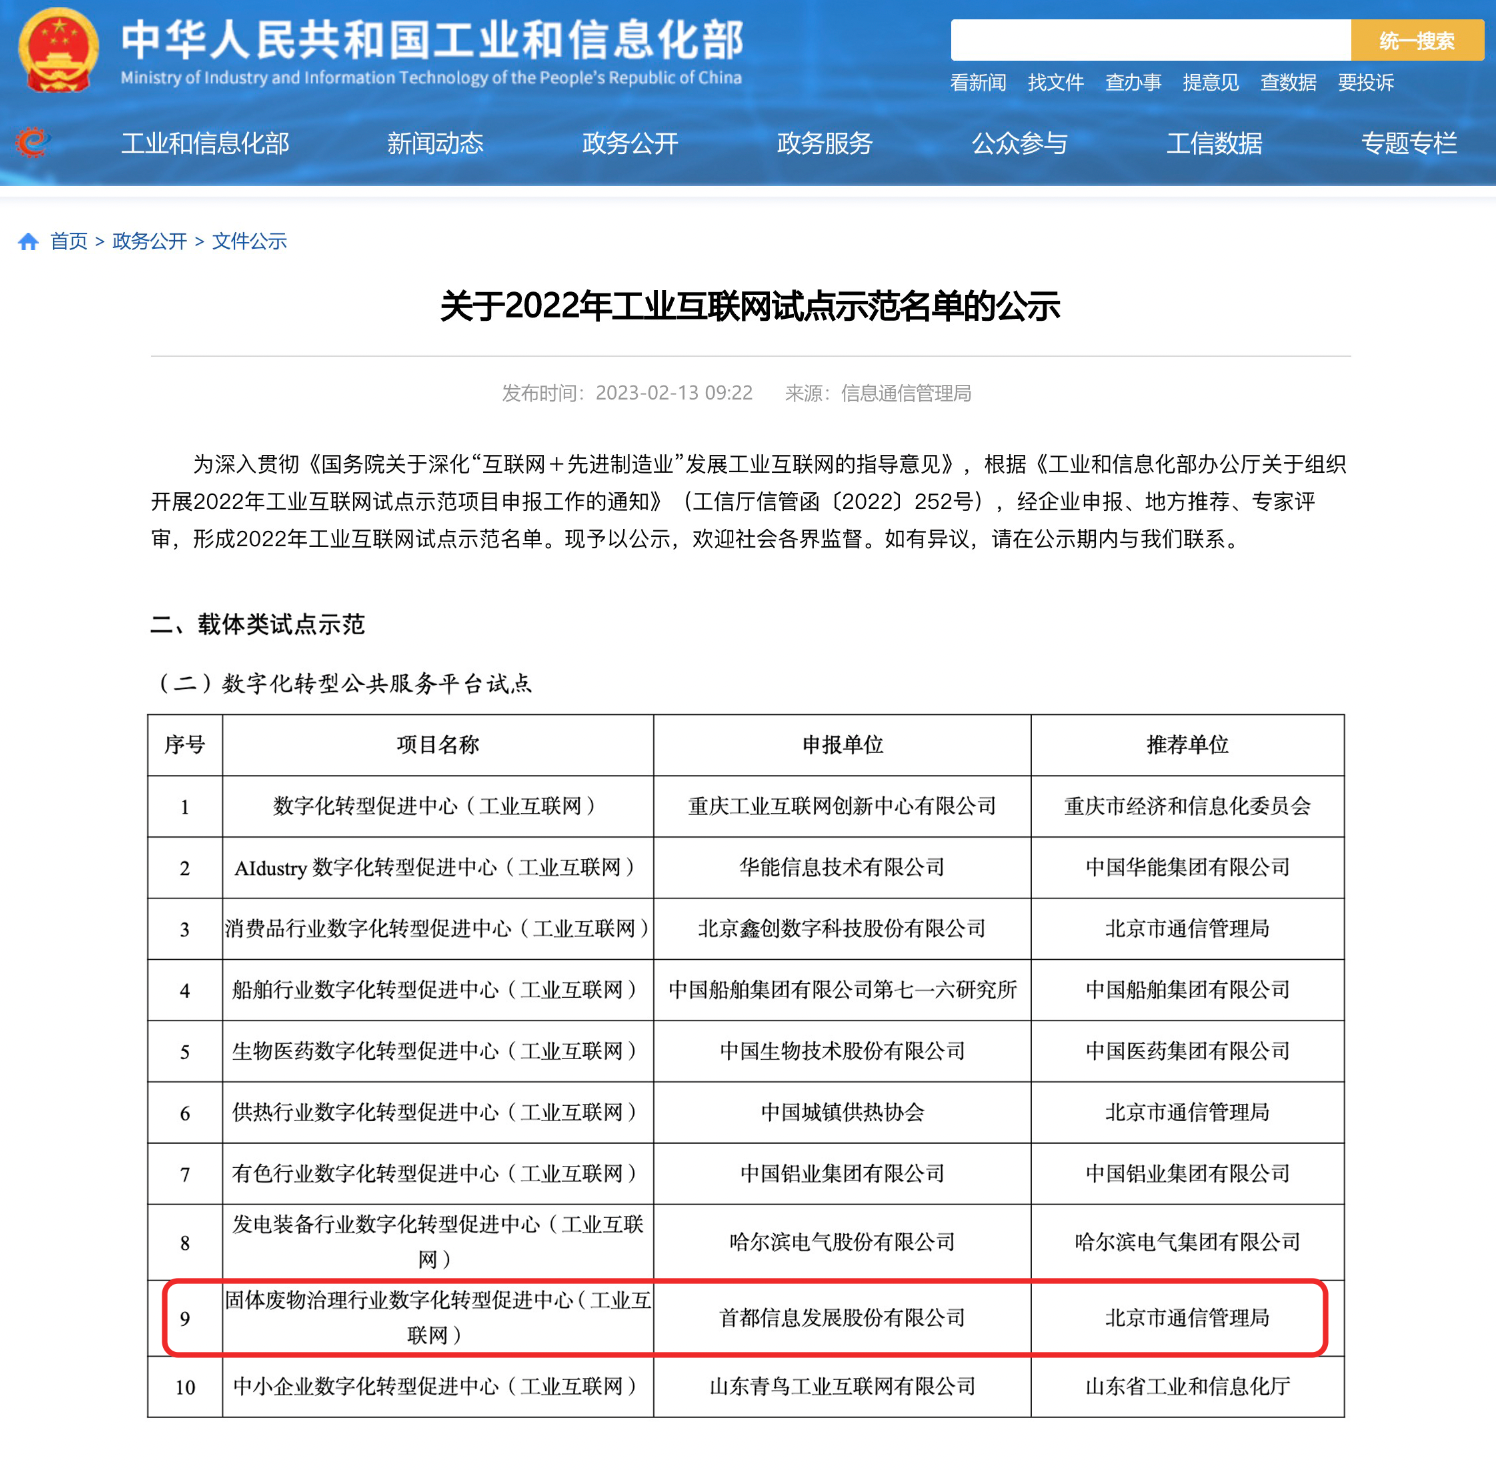Click the article title 关于2022年工业互联网试点示范名单的公示

(x=750, y=306)
